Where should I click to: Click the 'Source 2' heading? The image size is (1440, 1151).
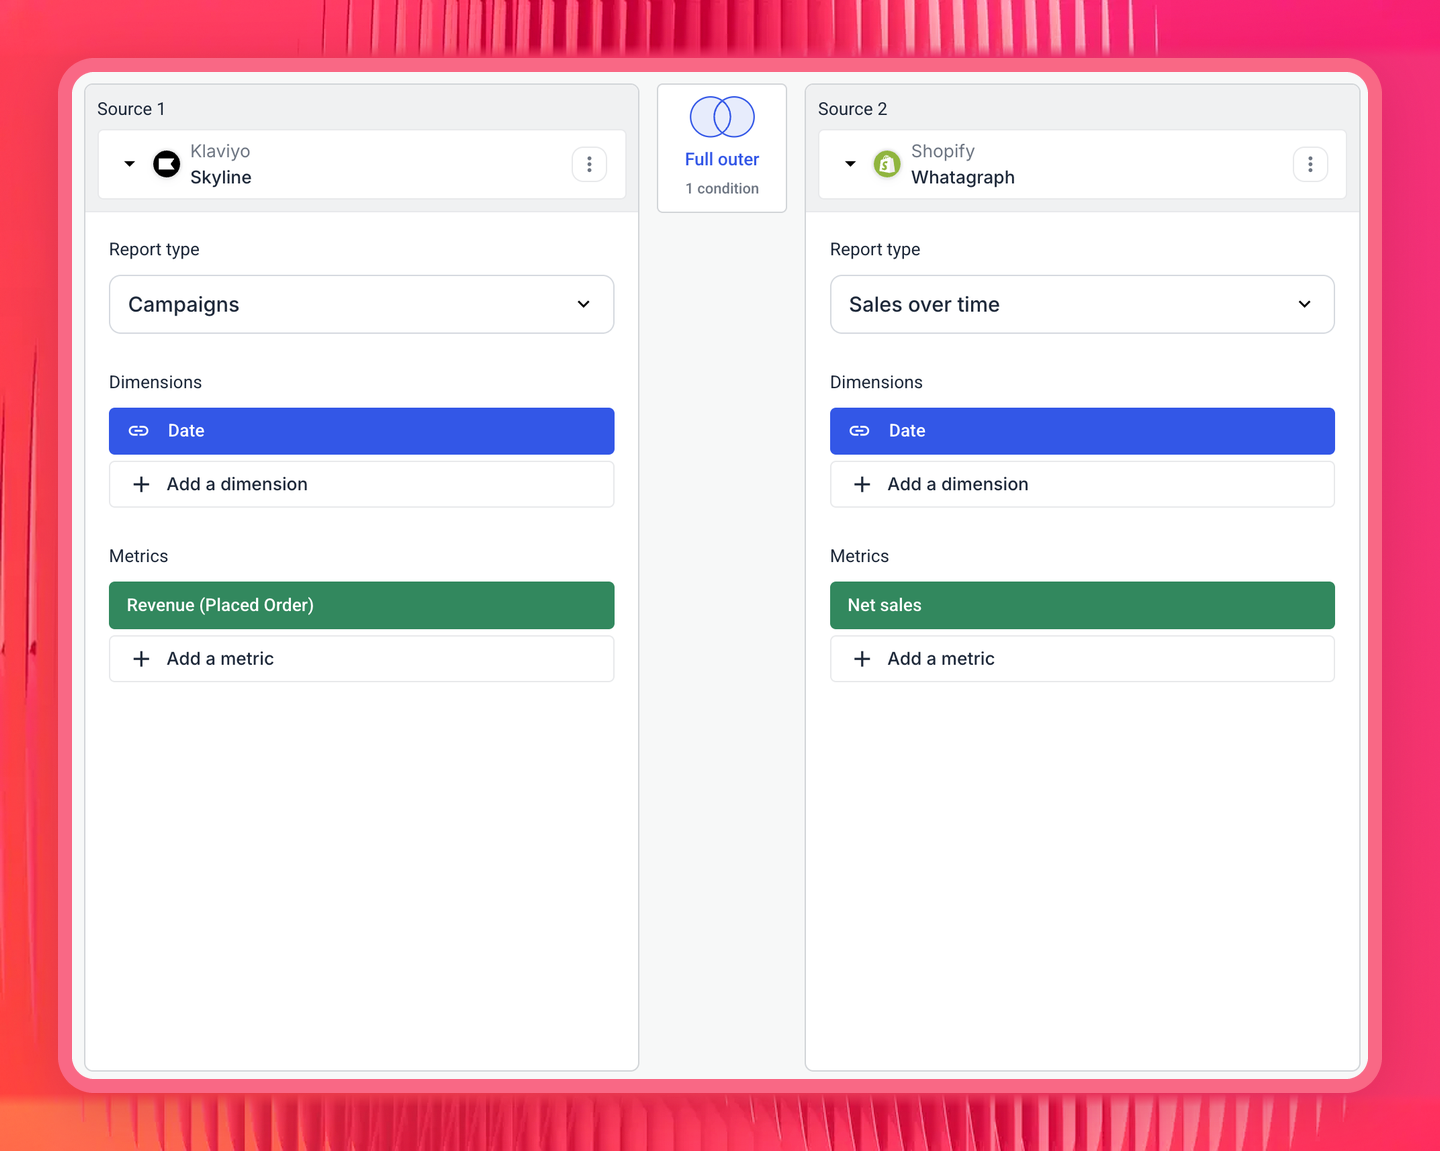[x=852, y=109]
